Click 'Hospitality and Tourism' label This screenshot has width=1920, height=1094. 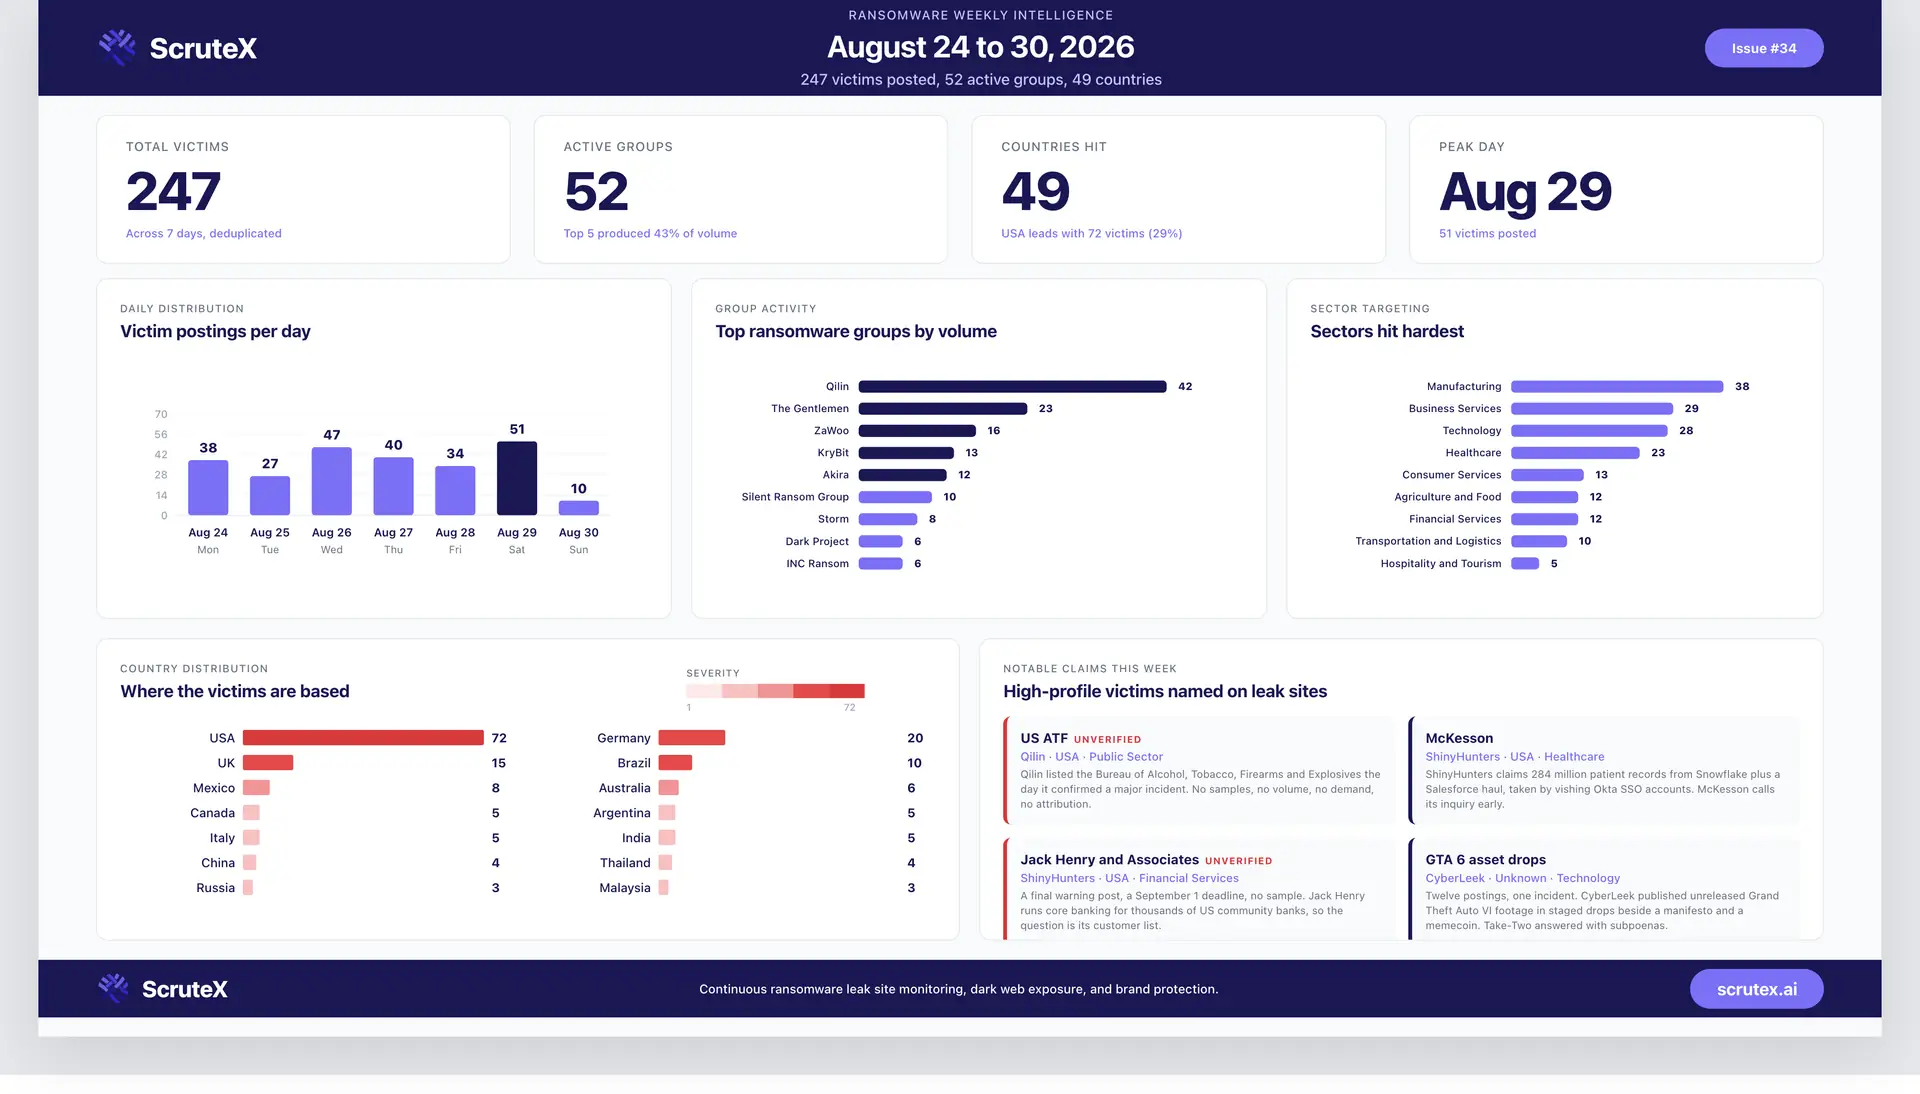pyautogui.click(x=1440, y=564)
